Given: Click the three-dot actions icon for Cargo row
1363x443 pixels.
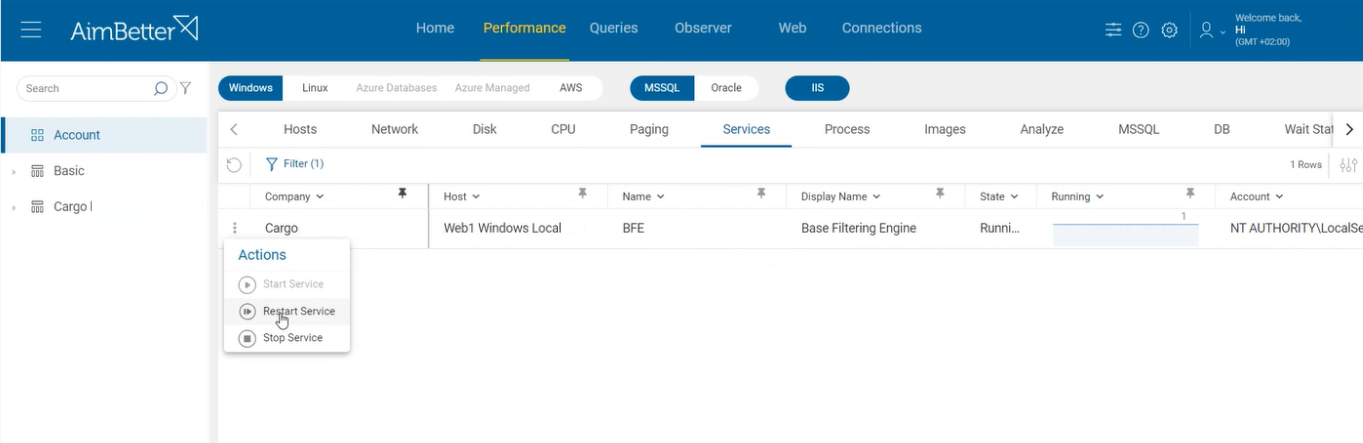Looking at the screenshot, I should (235, 228).
